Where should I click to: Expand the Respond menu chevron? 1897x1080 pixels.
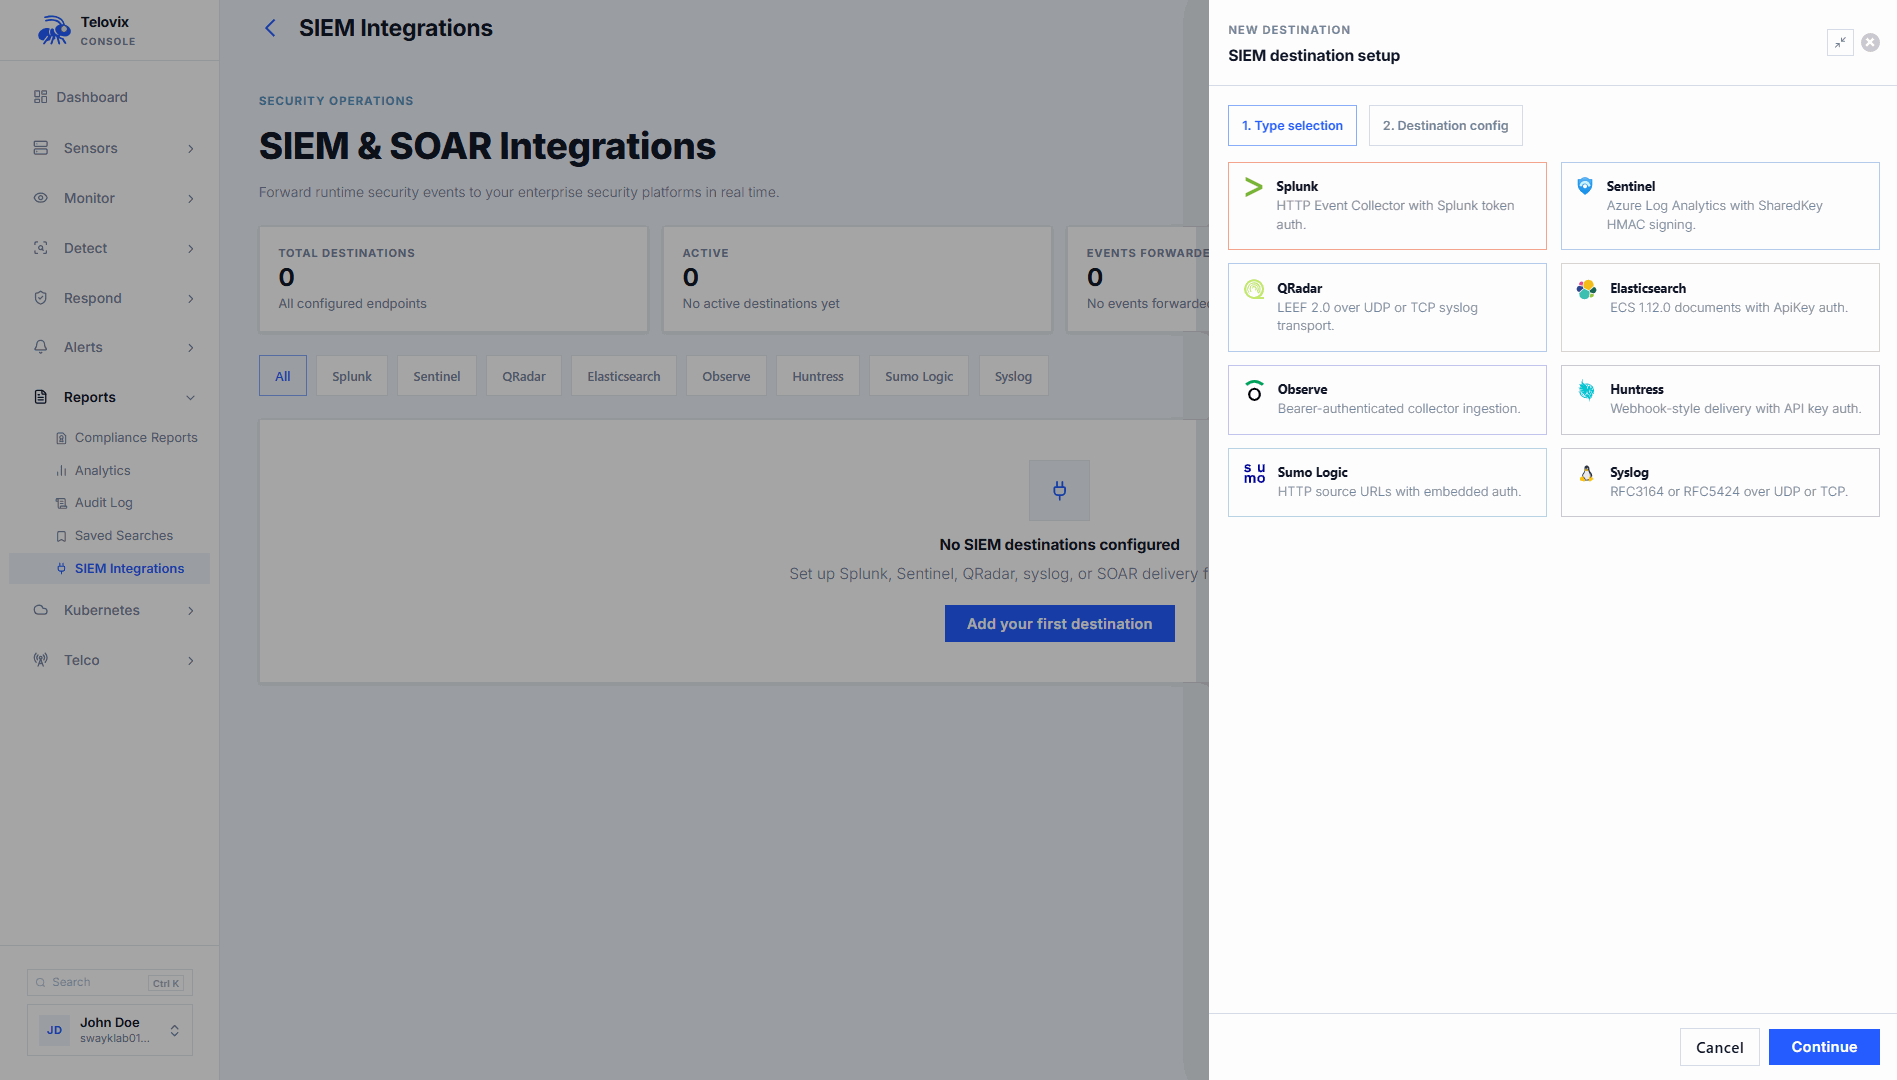[x=190, y=299]
